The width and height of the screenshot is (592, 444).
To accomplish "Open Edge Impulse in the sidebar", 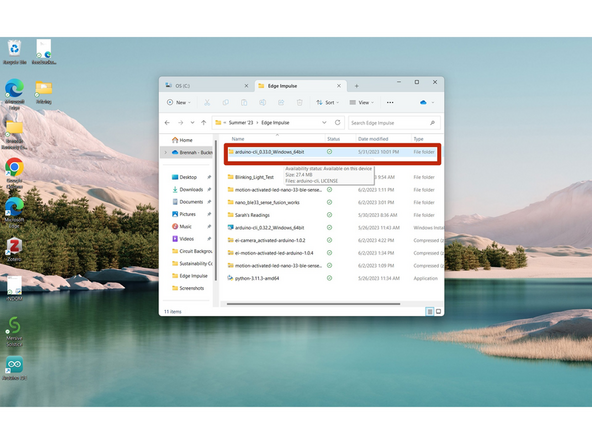I will pyautogui.click(x=190, y=276).
